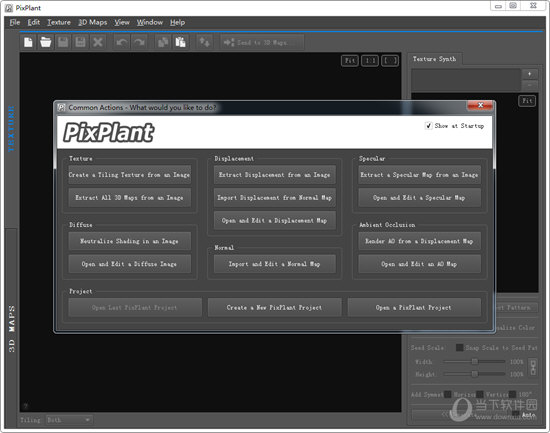The image size is (550, 433).
Task: Switch to the 3D MAPS side tab
Action: pos(12,328)
